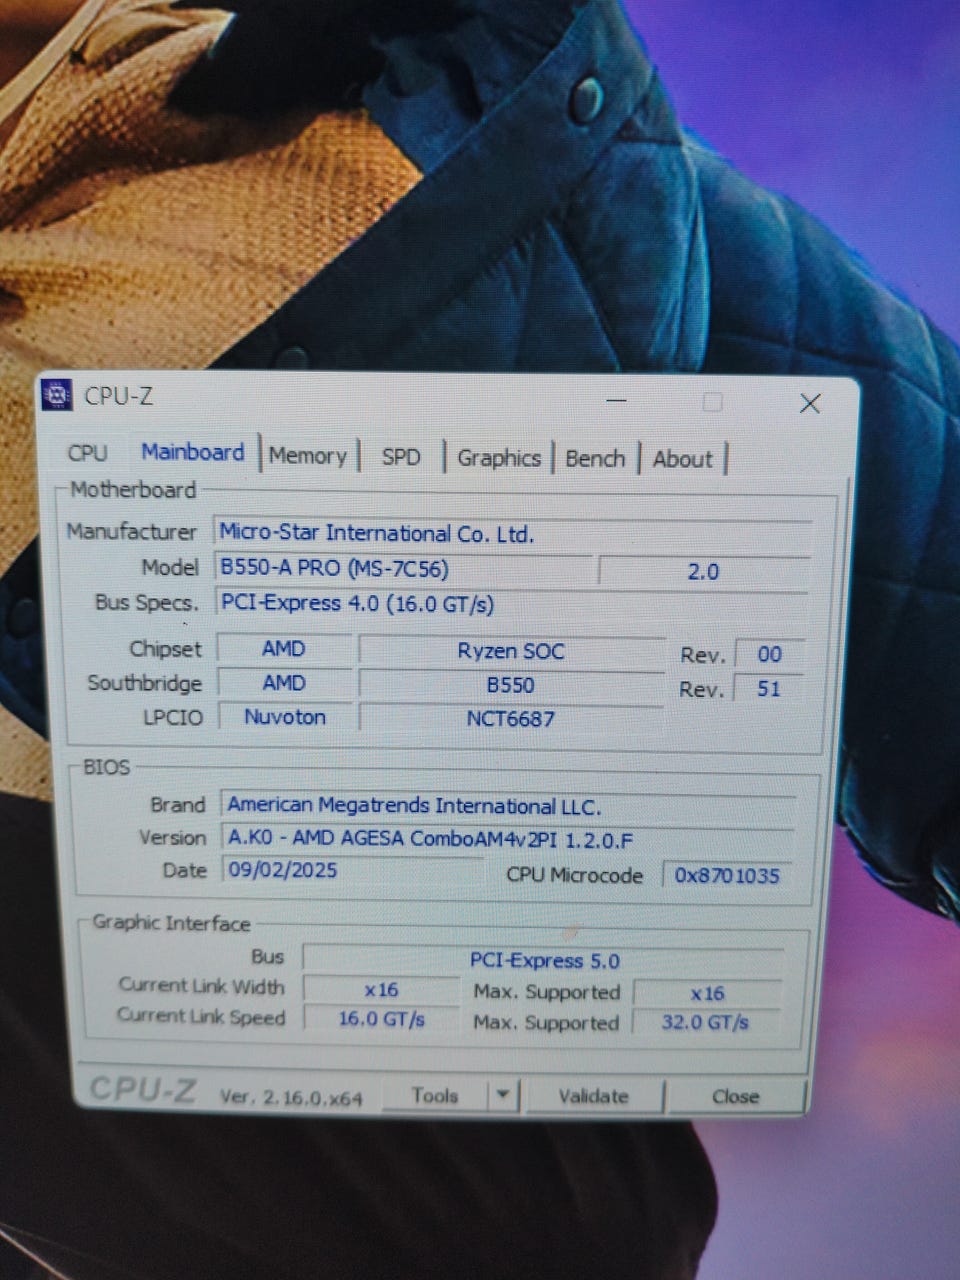This screenshot has width=960, height=1280.
Task: Click the Southbridge row's AMD vendor field
Action: (x=284, y=683)
